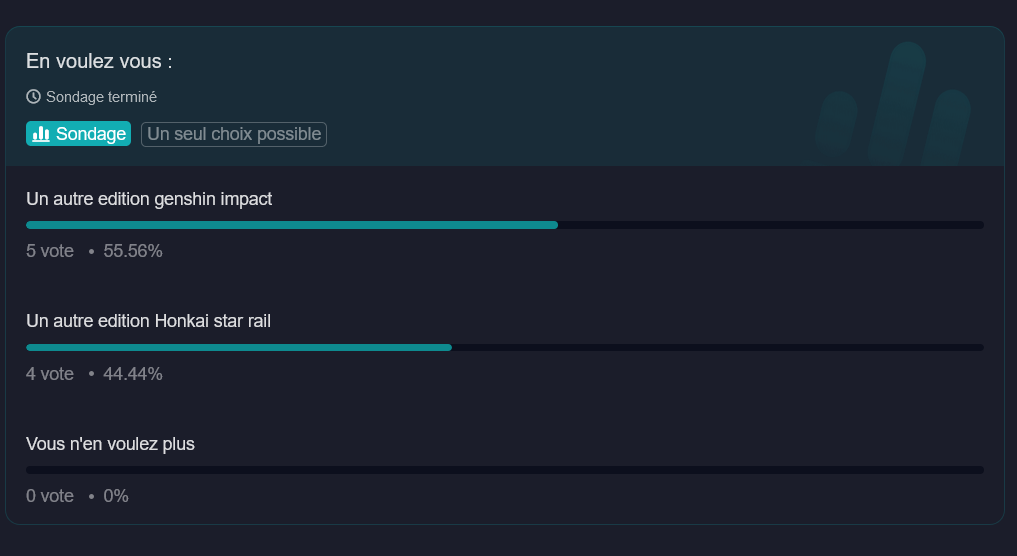Click the '4 vote' count text
The image size is (1017, 556).
(x=50, y=374)
